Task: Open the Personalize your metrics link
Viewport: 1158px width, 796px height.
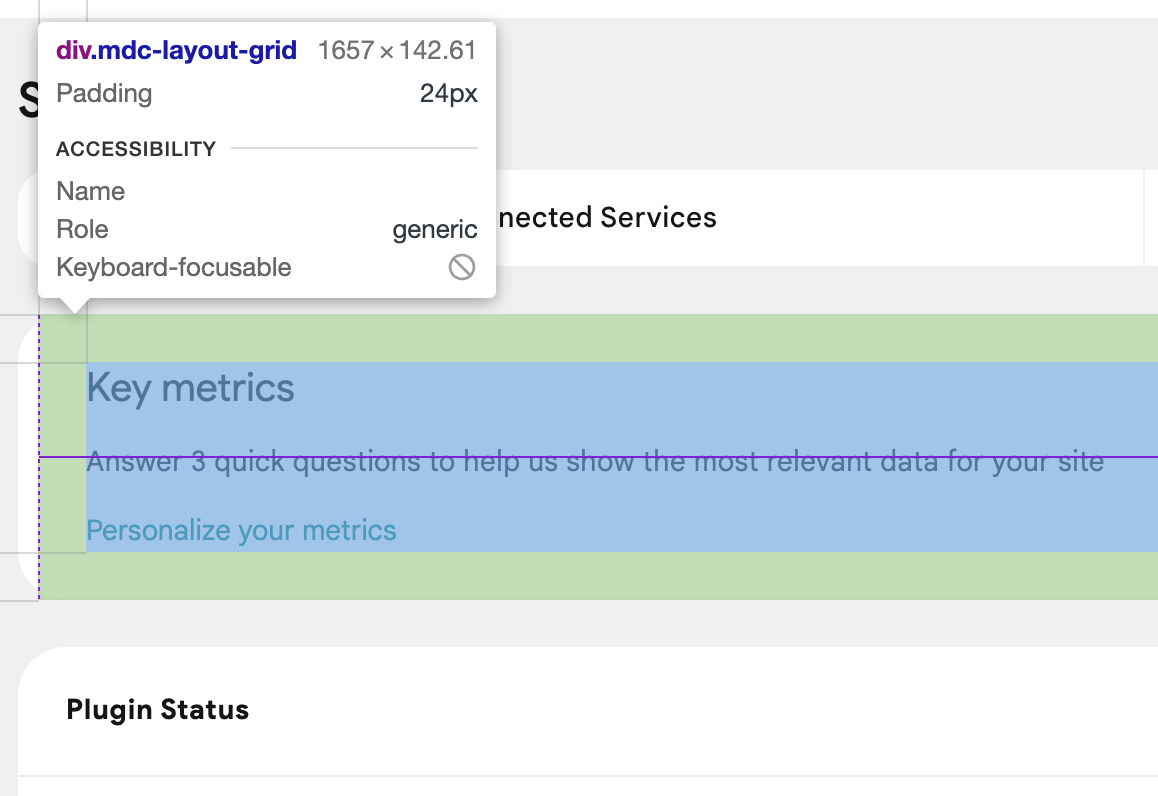Action: [x=241, y=530]
